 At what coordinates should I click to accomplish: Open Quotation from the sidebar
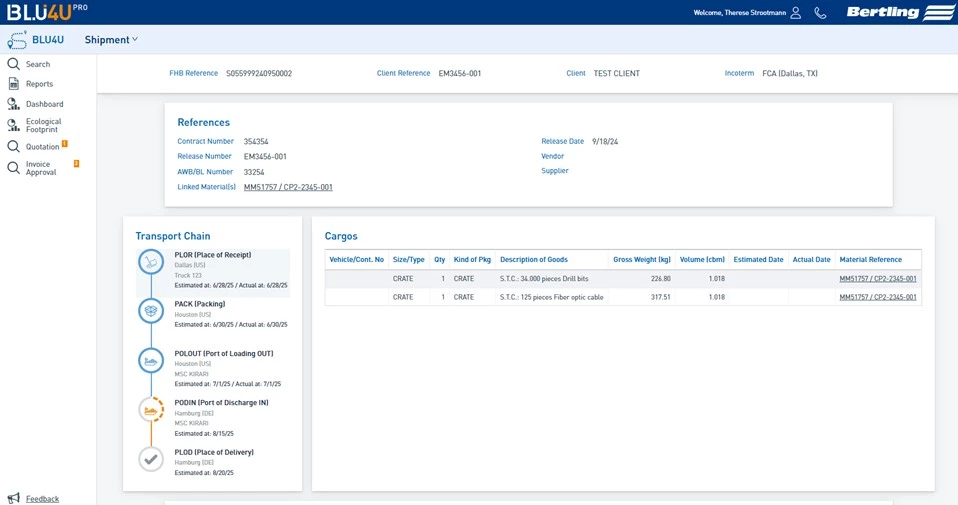click(42, 147)
